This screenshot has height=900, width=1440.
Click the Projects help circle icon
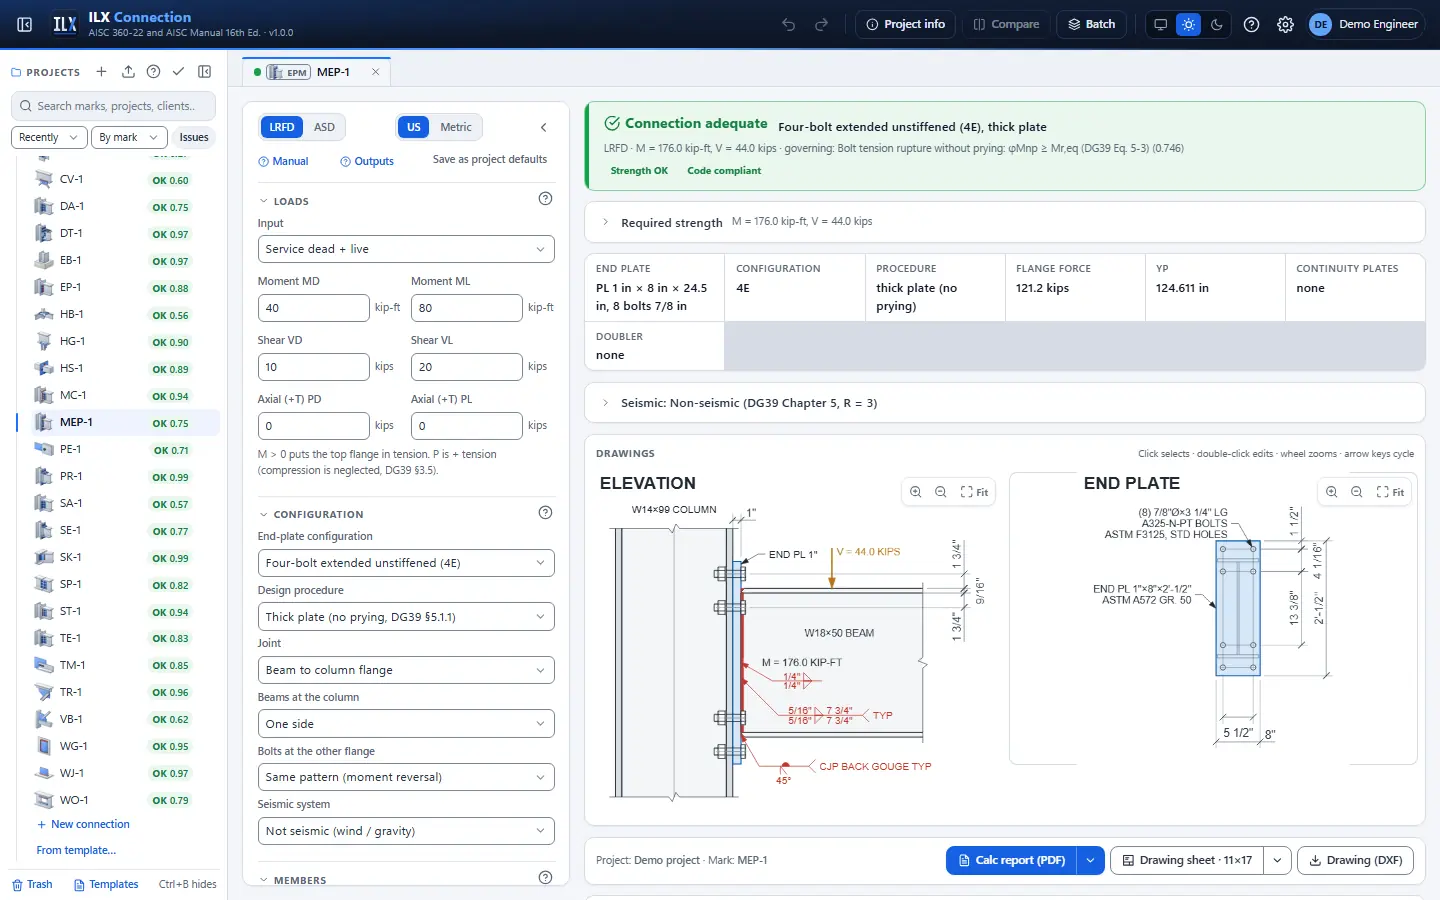(x=153, y=72)
